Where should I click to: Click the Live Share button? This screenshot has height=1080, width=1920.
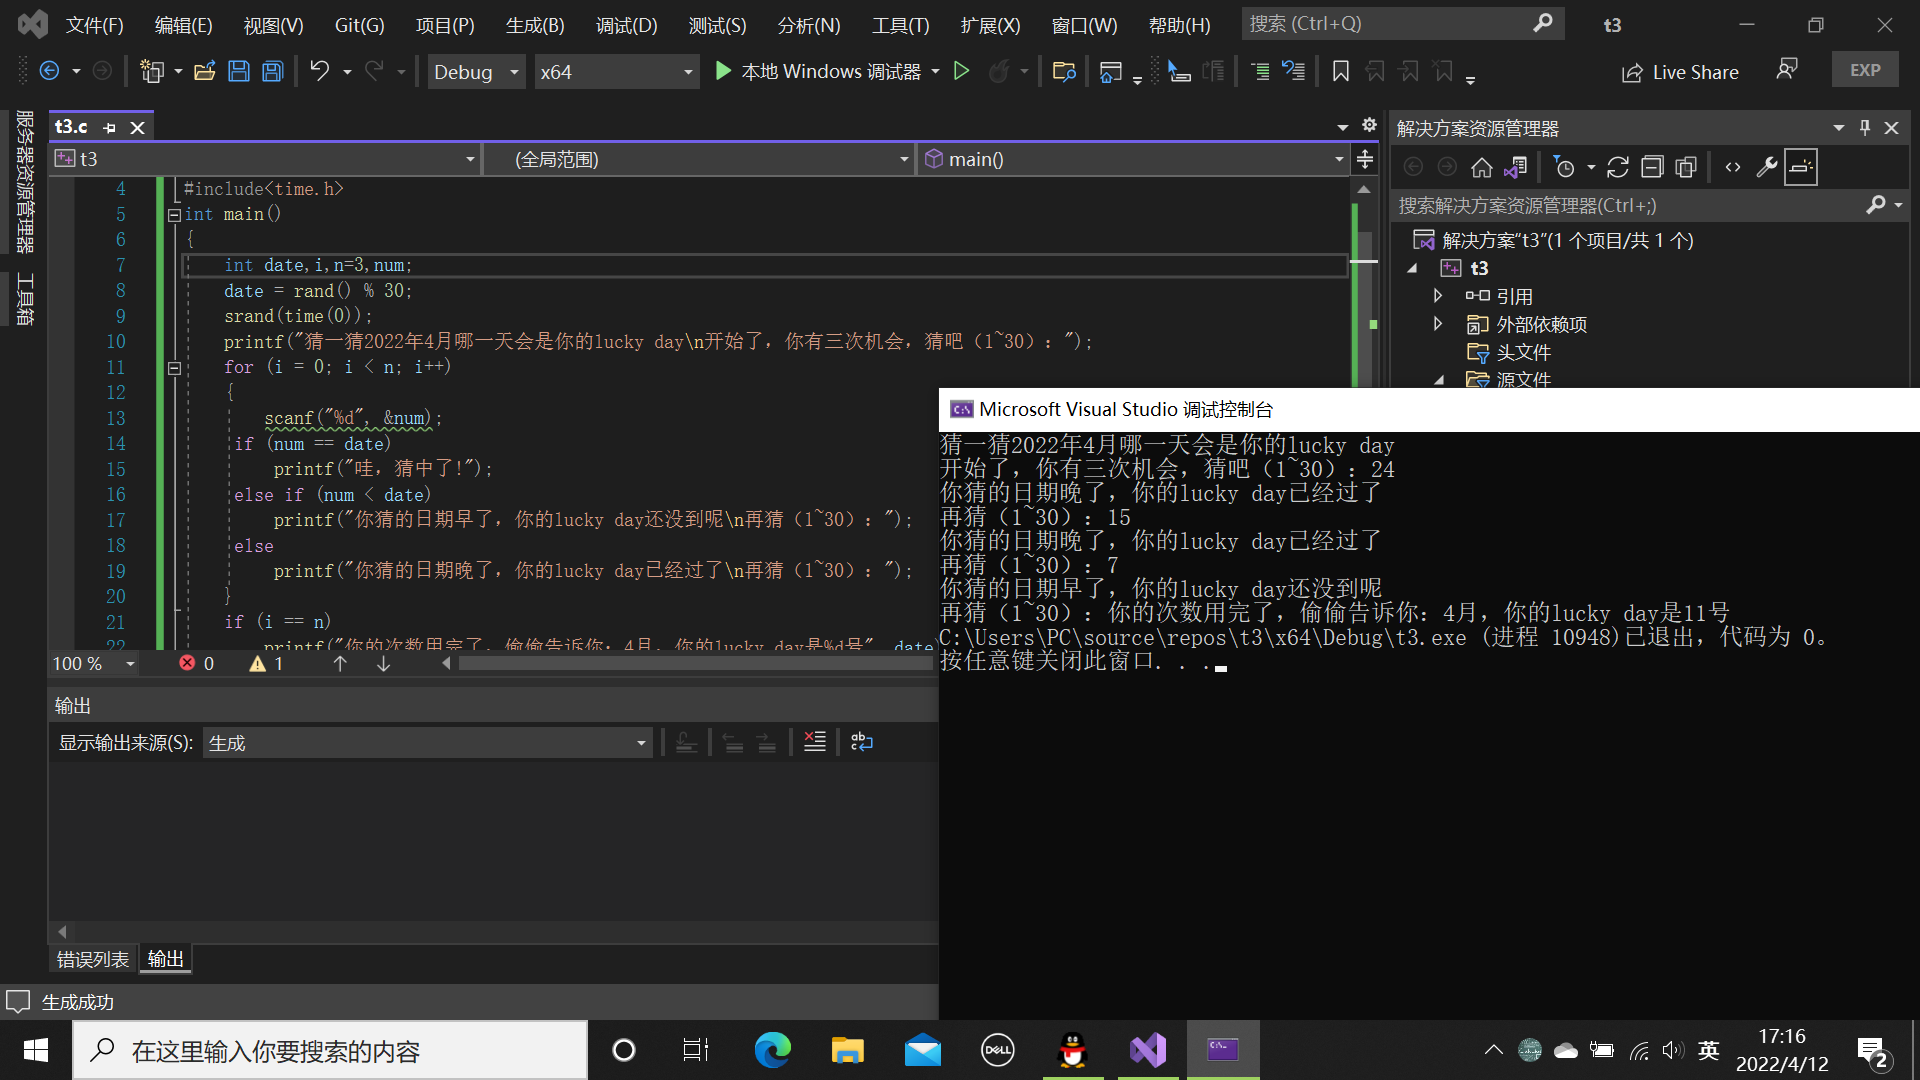click(1680, 72)
